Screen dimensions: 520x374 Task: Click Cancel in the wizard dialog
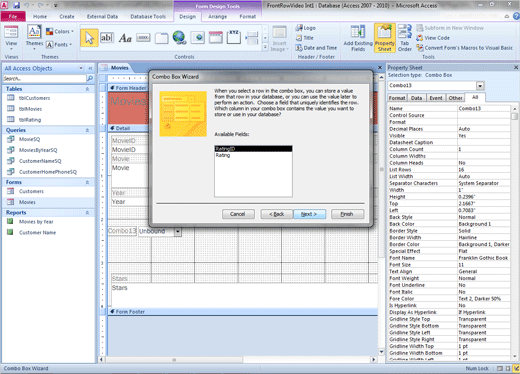click(238, 214)
